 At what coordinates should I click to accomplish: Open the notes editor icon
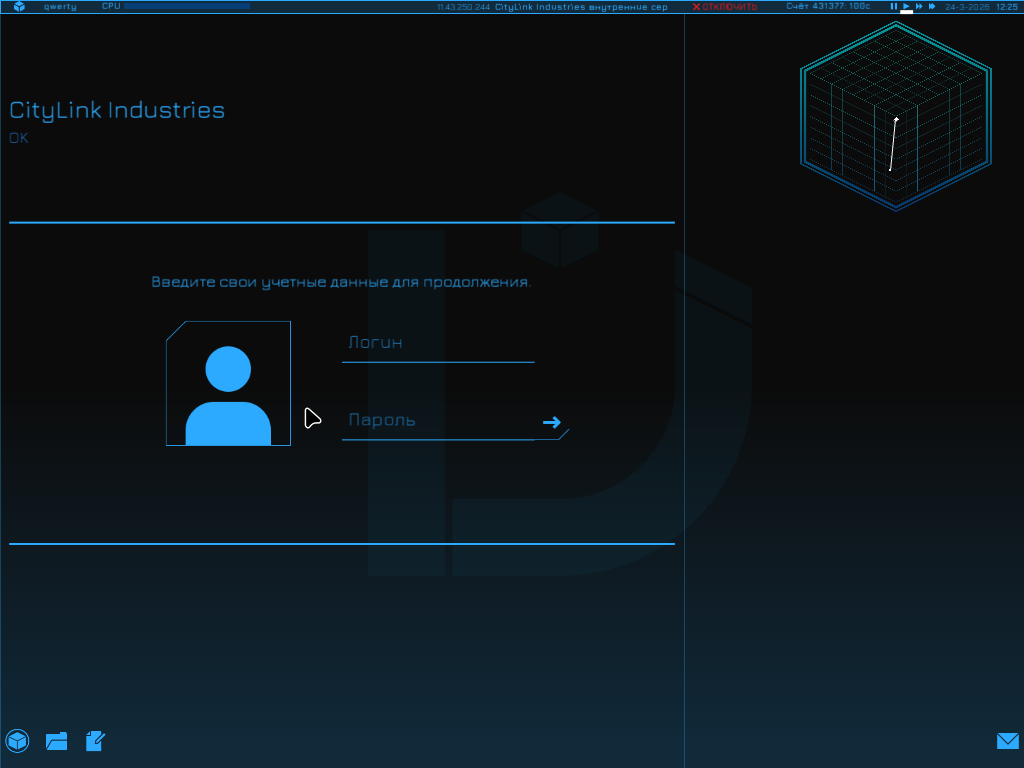pyautogui.click(x=96, y=741)
